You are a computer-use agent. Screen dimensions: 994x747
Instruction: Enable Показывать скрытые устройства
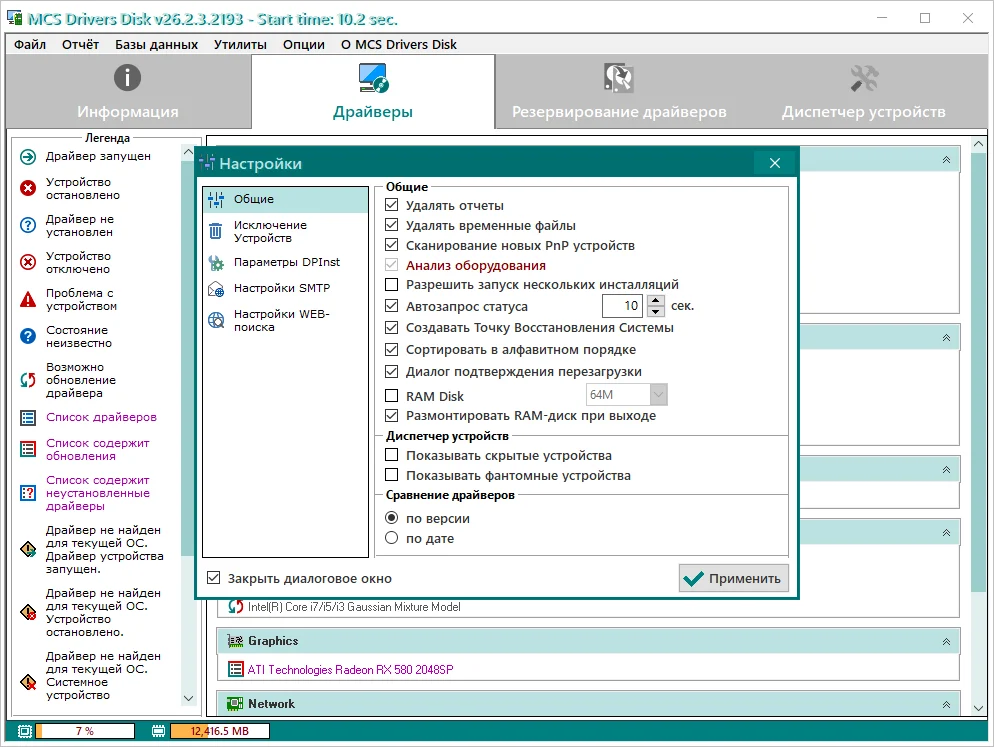tap(392, 455)
